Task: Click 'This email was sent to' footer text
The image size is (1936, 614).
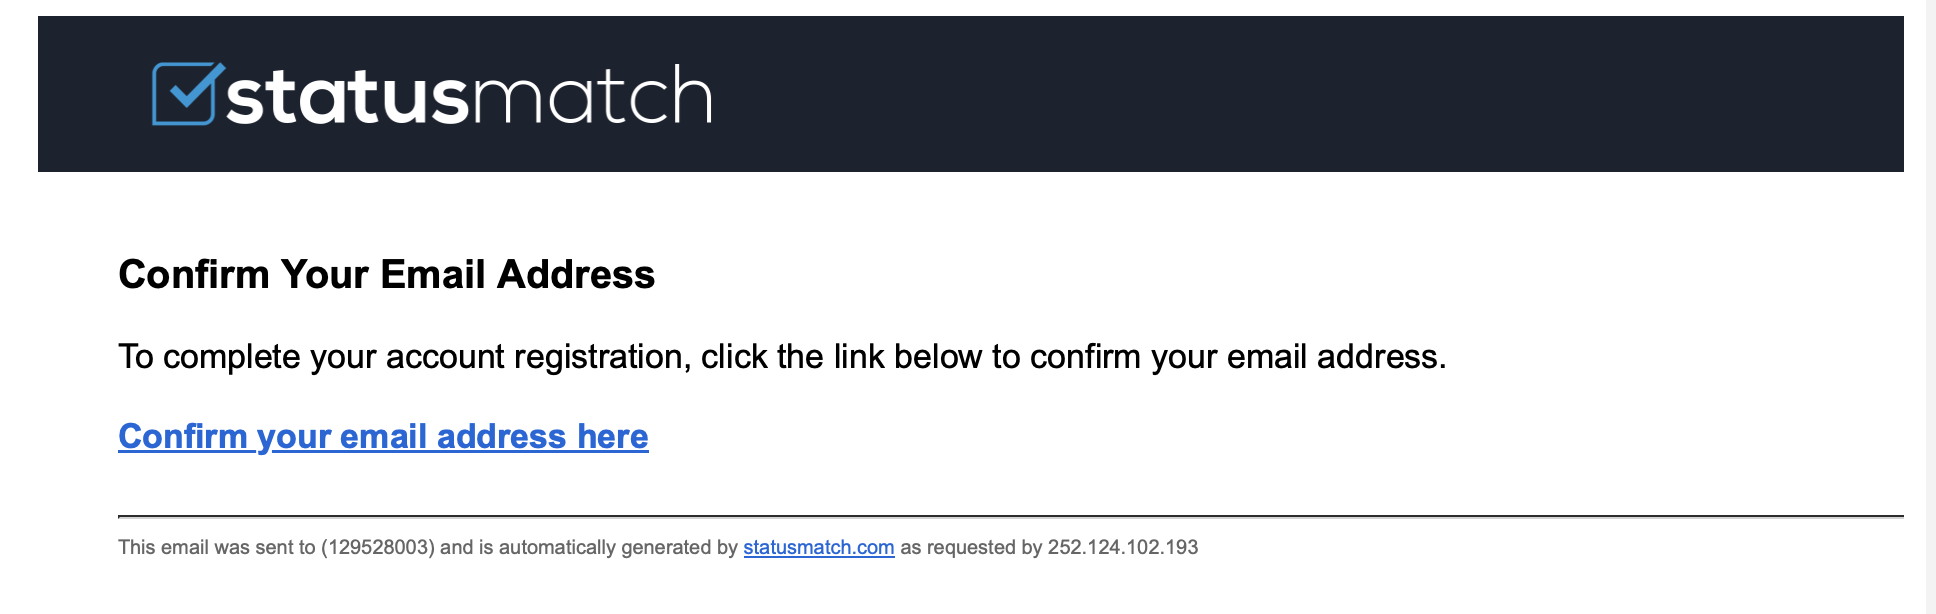Action: pos(216,548)
